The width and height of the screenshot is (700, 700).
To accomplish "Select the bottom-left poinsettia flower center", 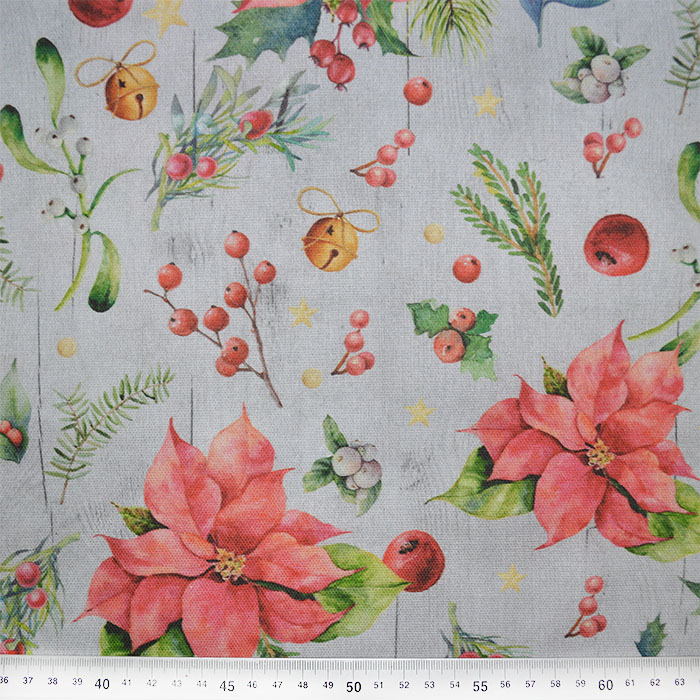I will click(229, 564).
